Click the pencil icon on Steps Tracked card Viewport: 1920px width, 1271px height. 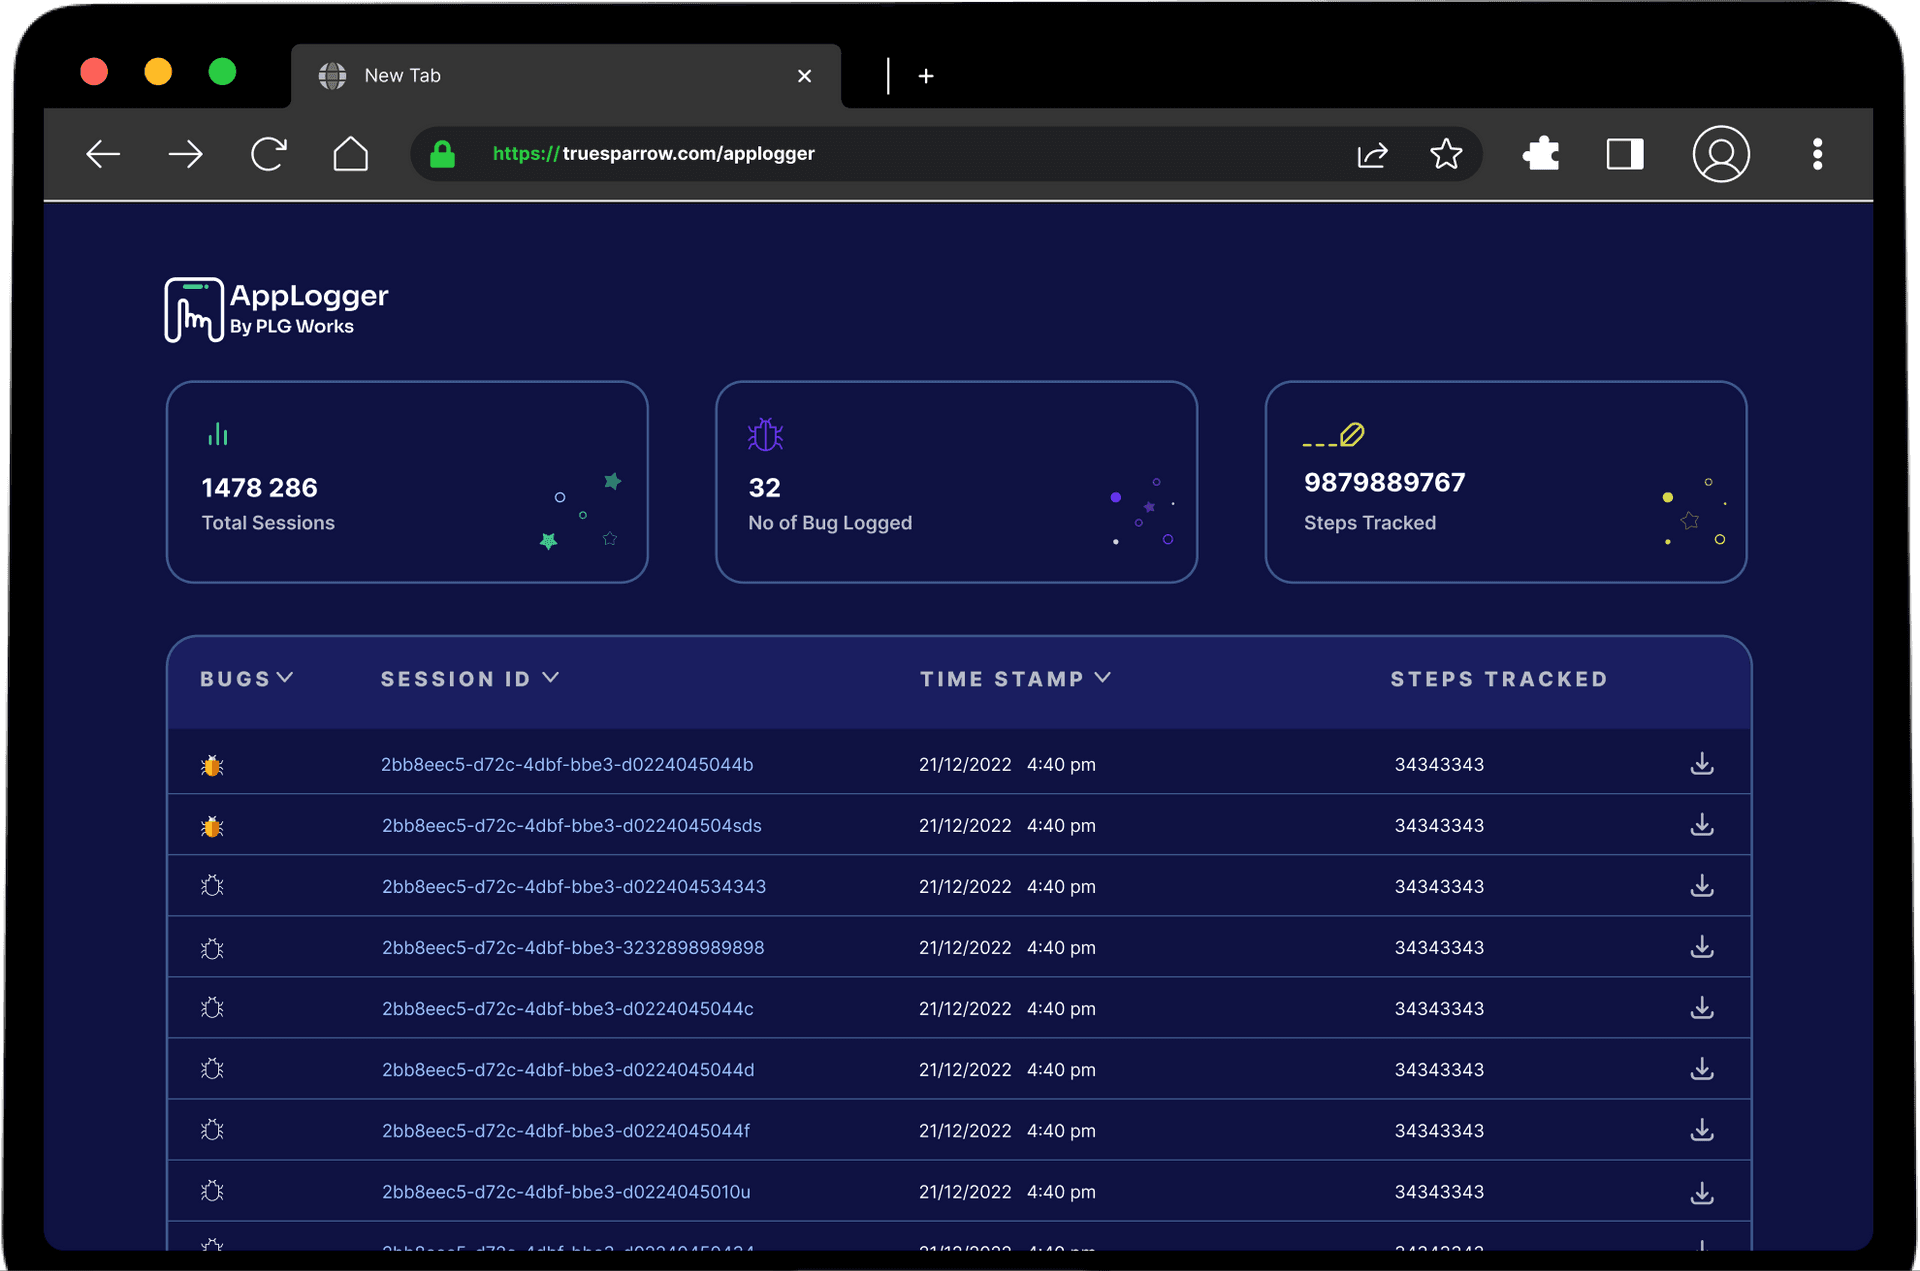pos(1334,434)
